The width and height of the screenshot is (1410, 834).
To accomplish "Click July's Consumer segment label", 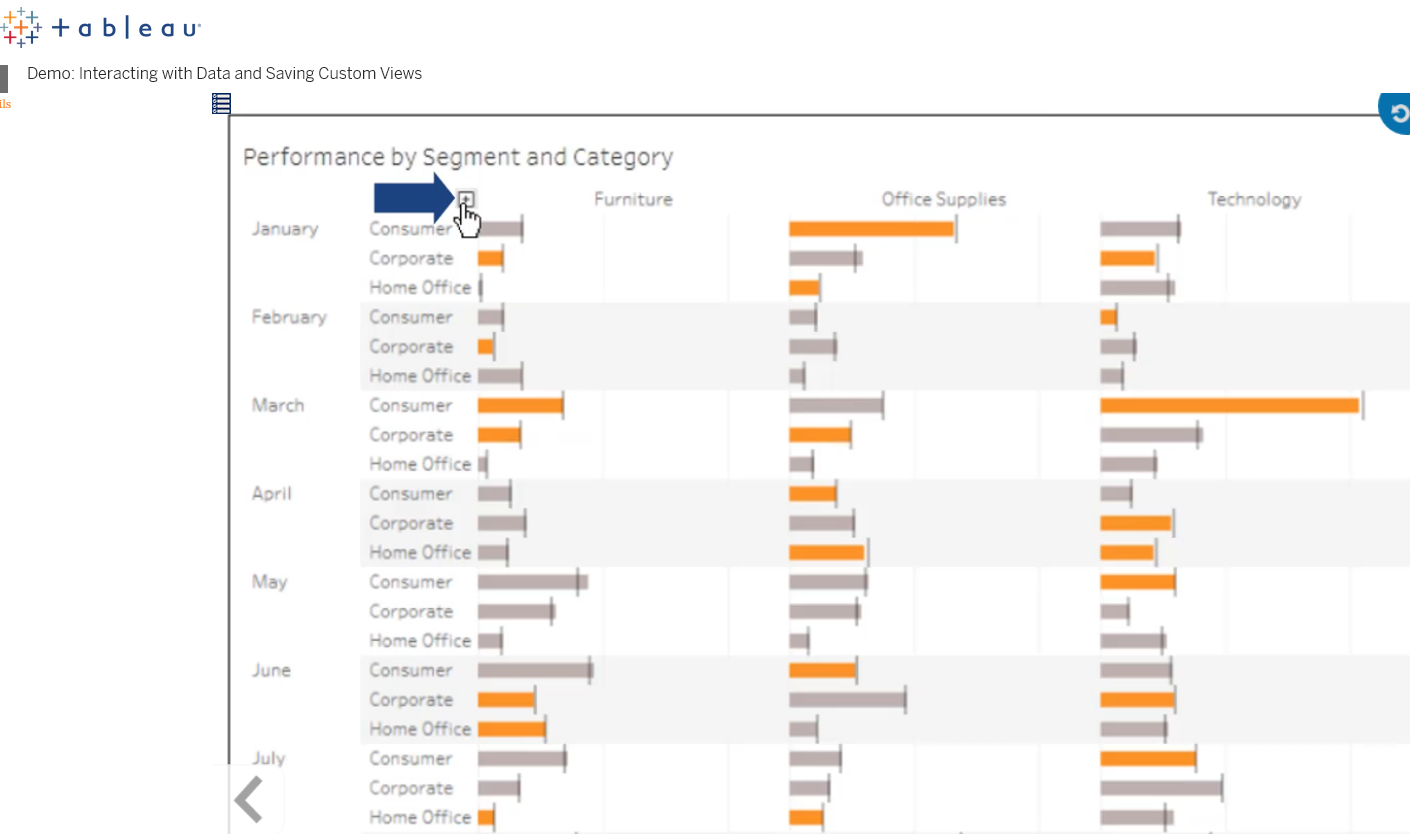I will 411,758.
